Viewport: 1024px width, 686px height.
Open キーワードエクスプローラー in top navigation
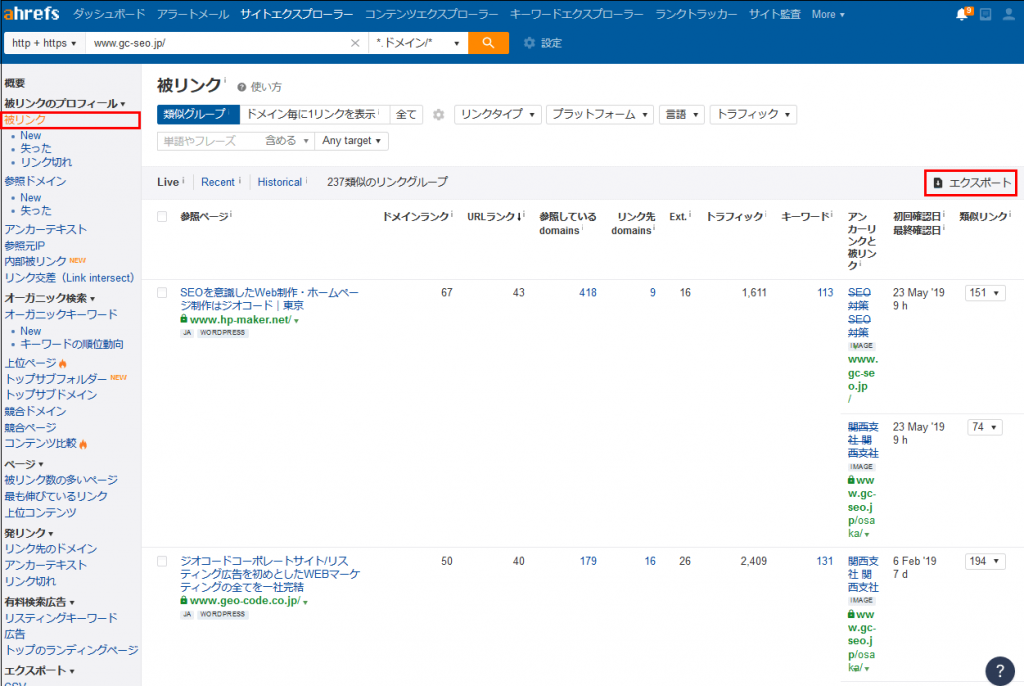577,14
